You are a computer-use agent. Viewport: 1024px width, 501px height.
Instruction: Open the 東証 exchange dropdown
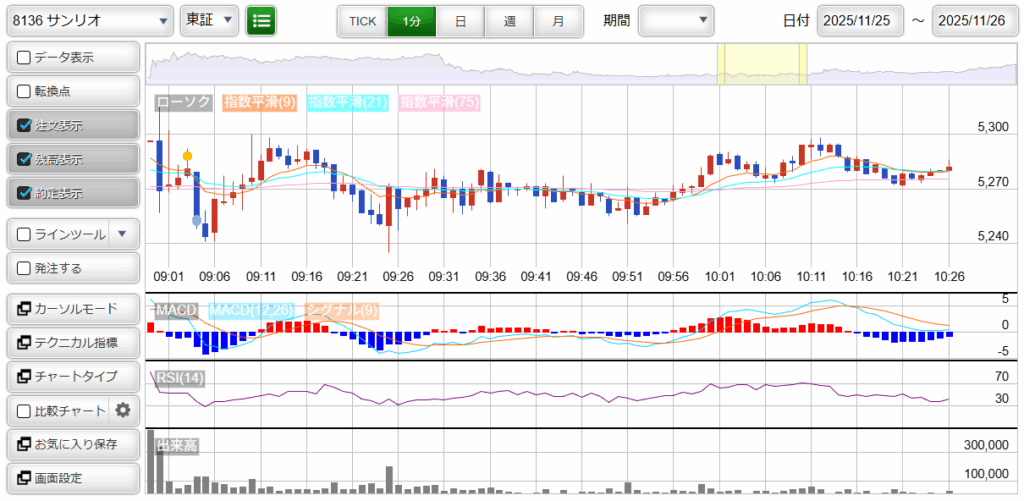point(209,20)
